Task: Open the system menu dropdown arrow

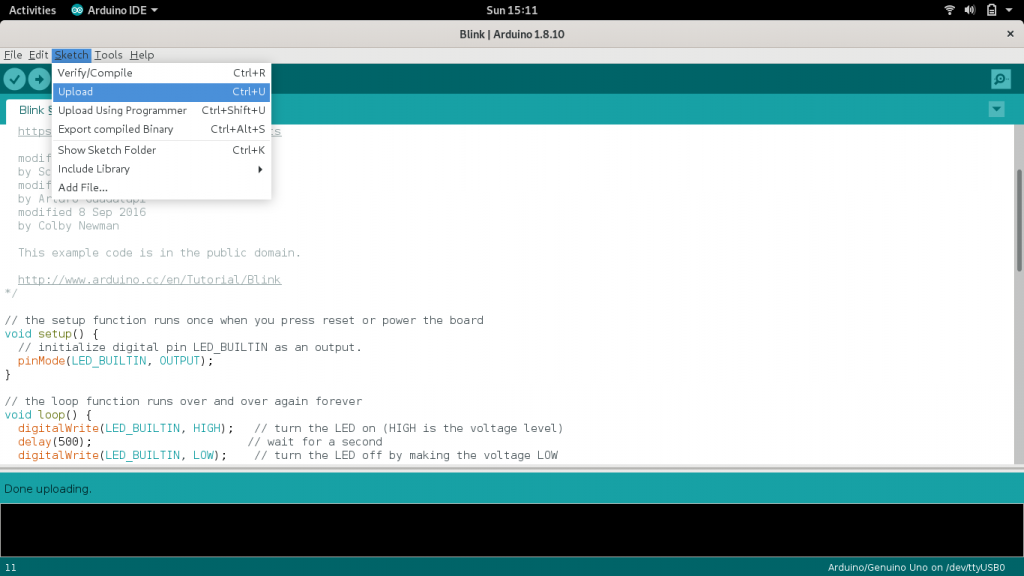Action: (1010, 10)
